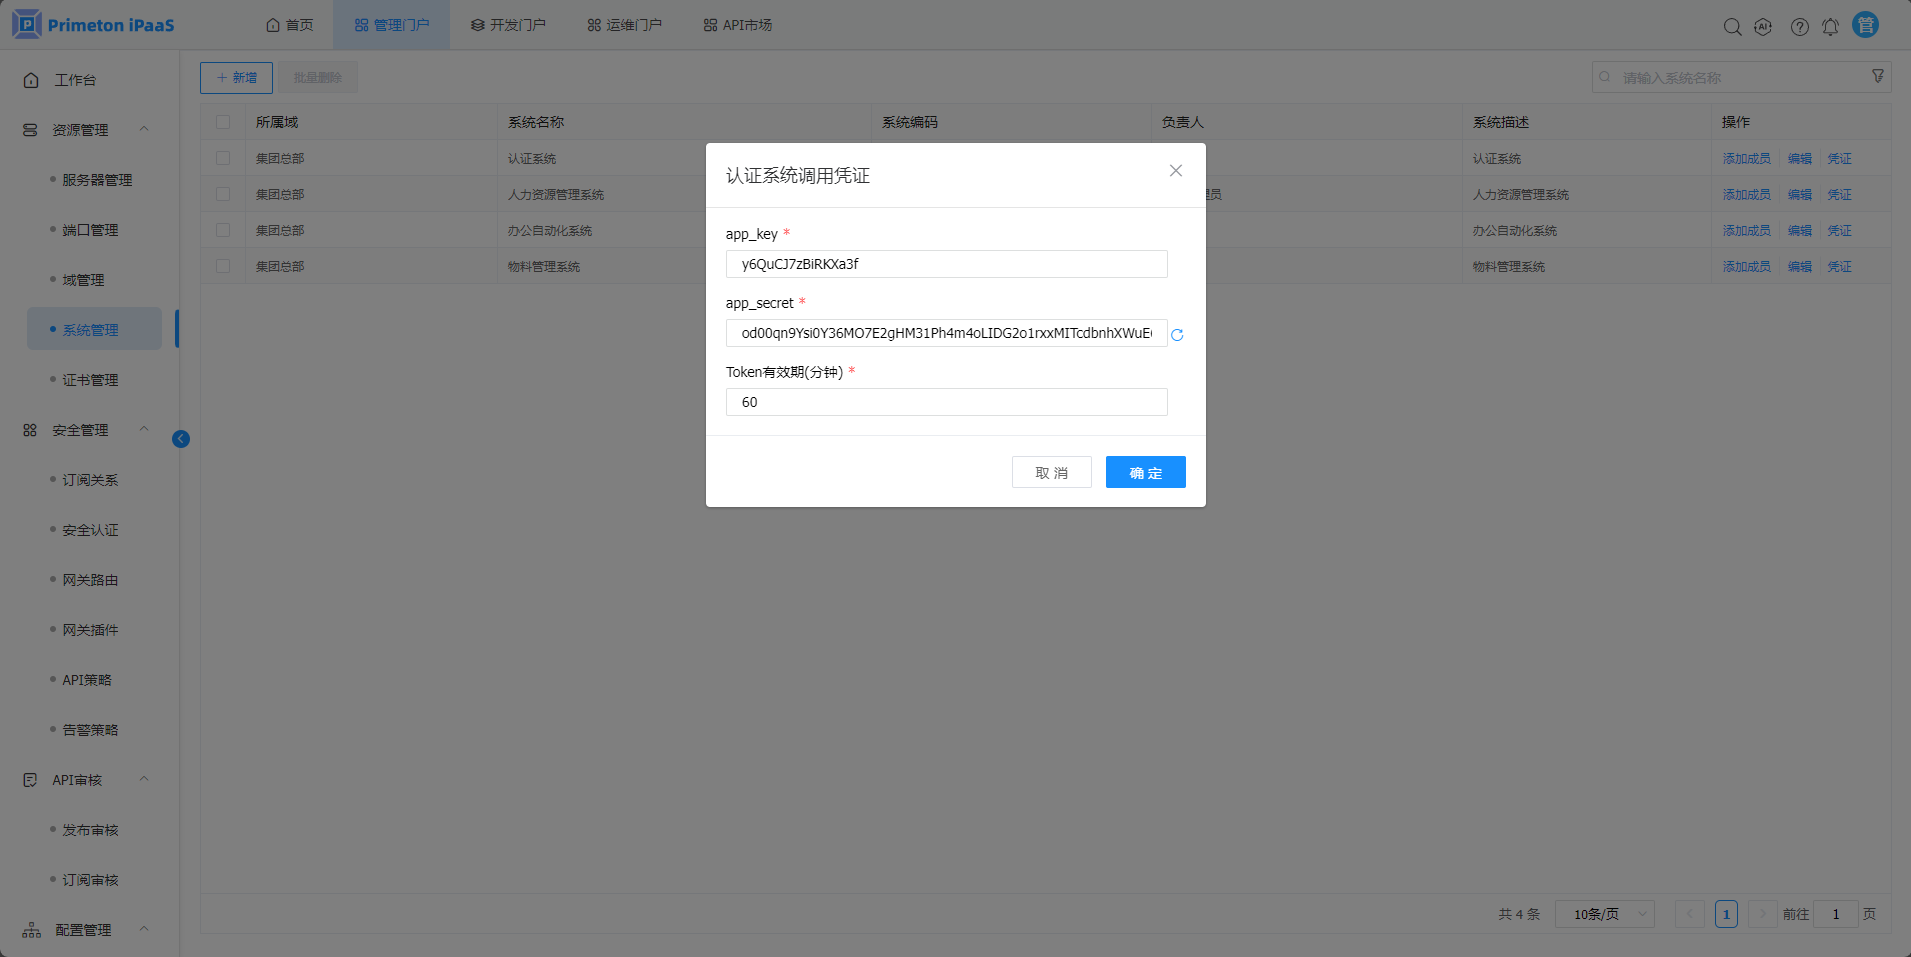Open the notification bell icon
1911x957 pixels.
point(1832,27)
